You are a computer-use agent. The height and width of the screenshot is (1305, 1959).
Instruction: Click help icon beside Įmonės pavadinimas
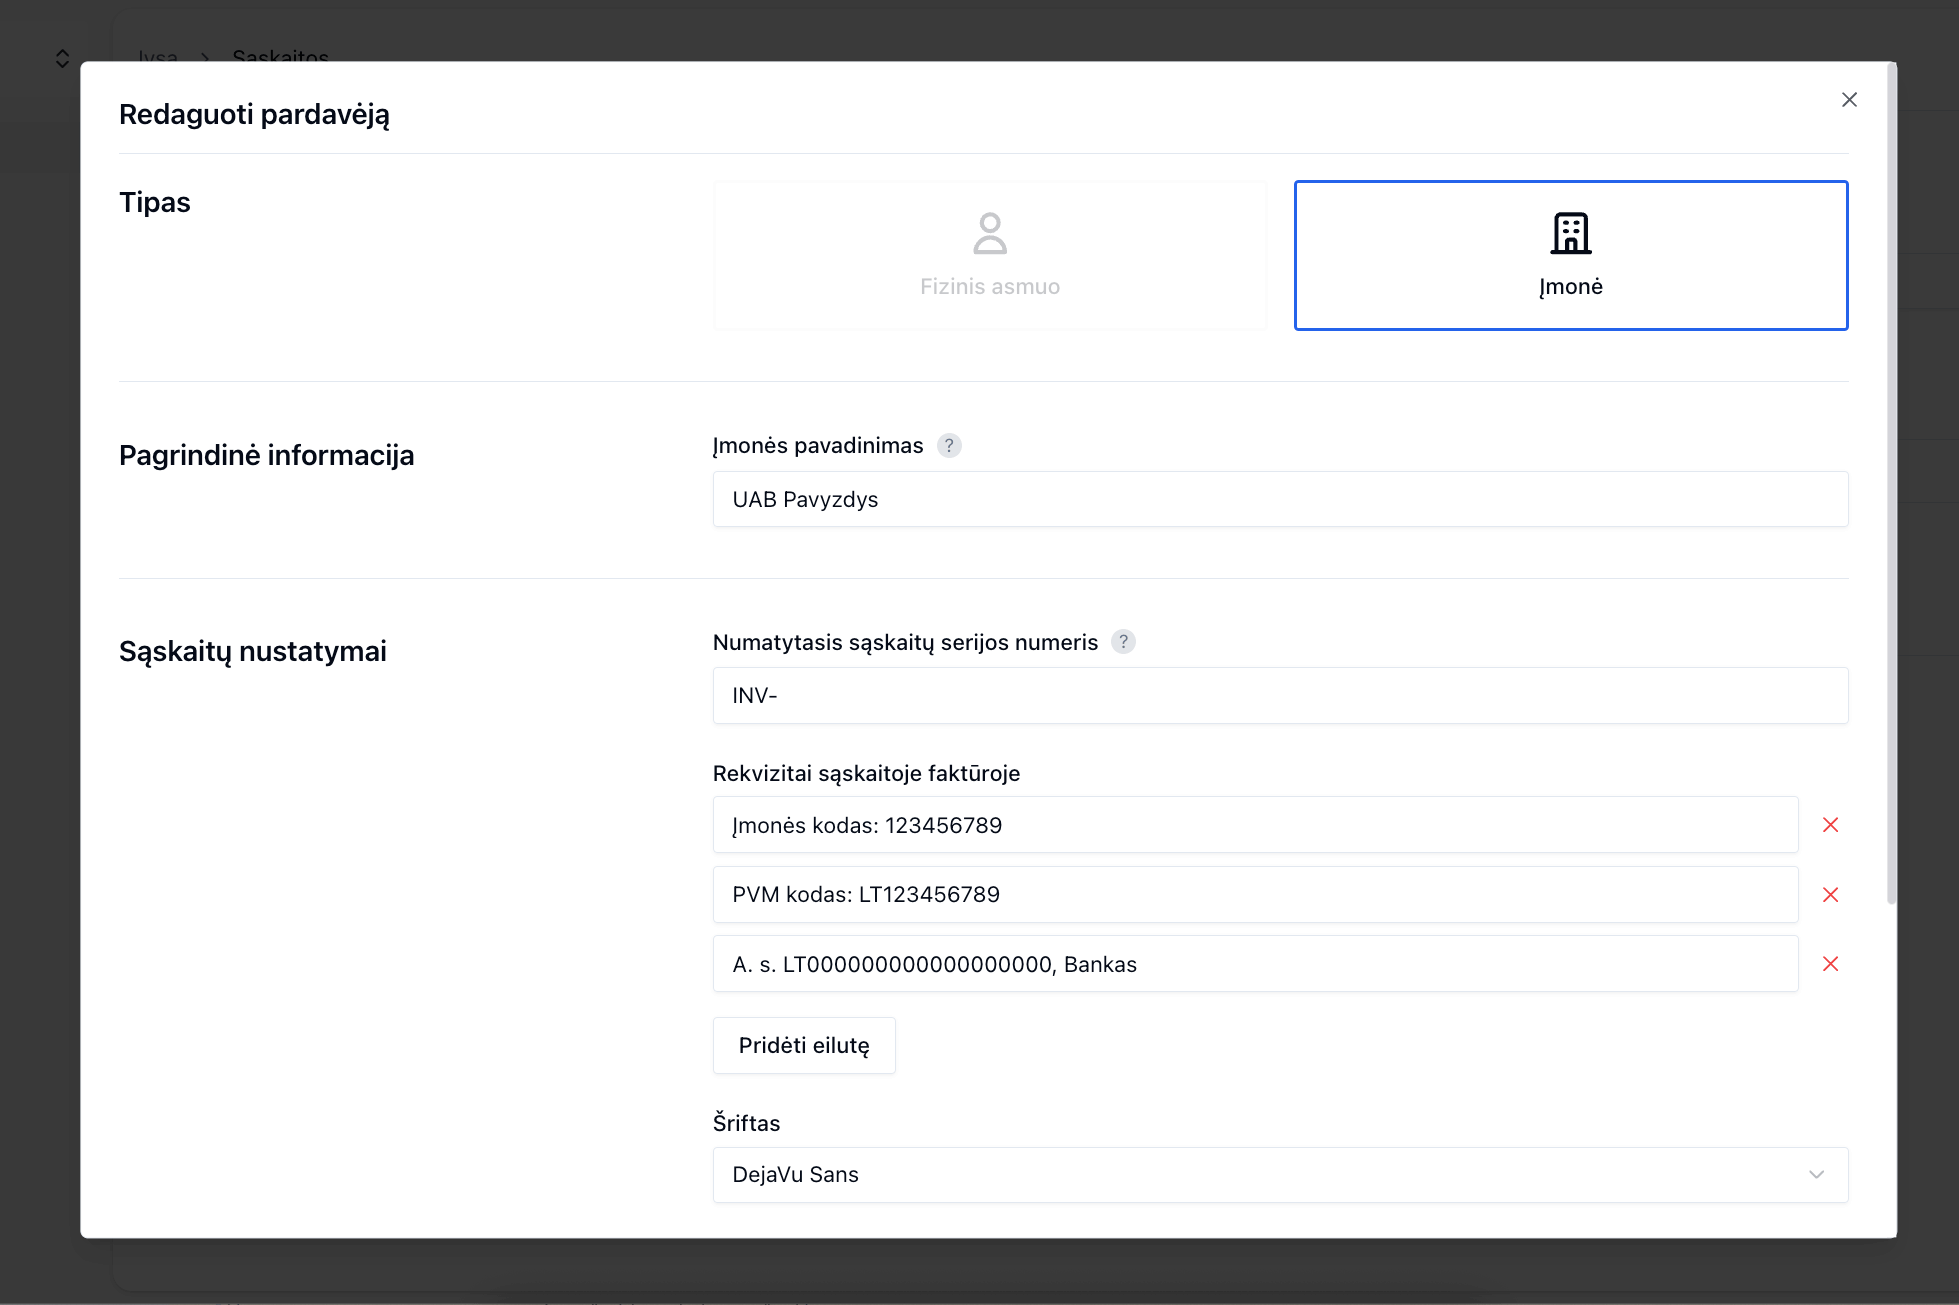949,446
